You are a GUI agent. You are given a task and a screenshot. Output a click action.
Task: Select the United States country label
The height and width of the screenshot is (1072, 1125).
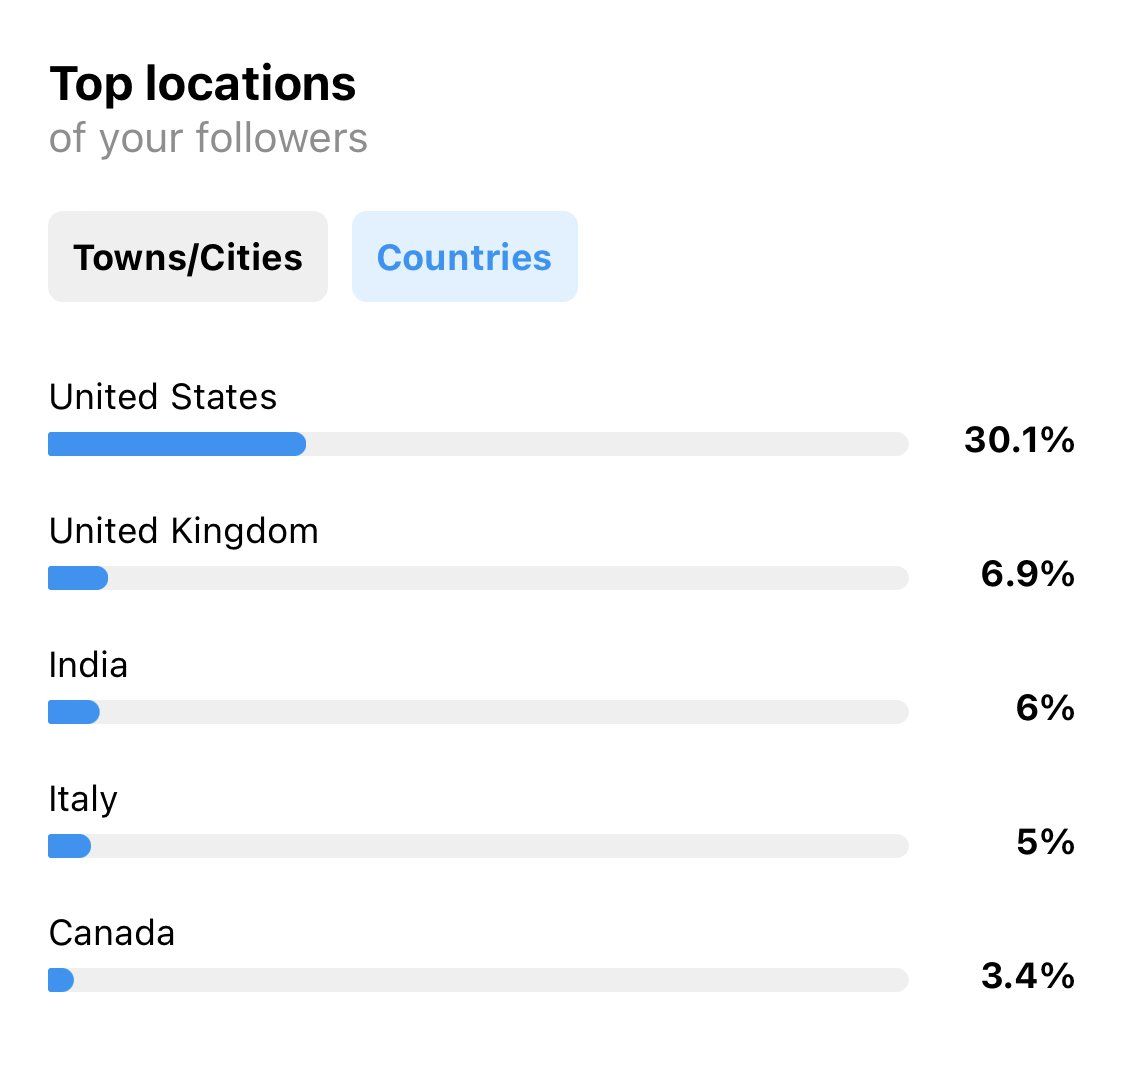click(x=163, y=397)
